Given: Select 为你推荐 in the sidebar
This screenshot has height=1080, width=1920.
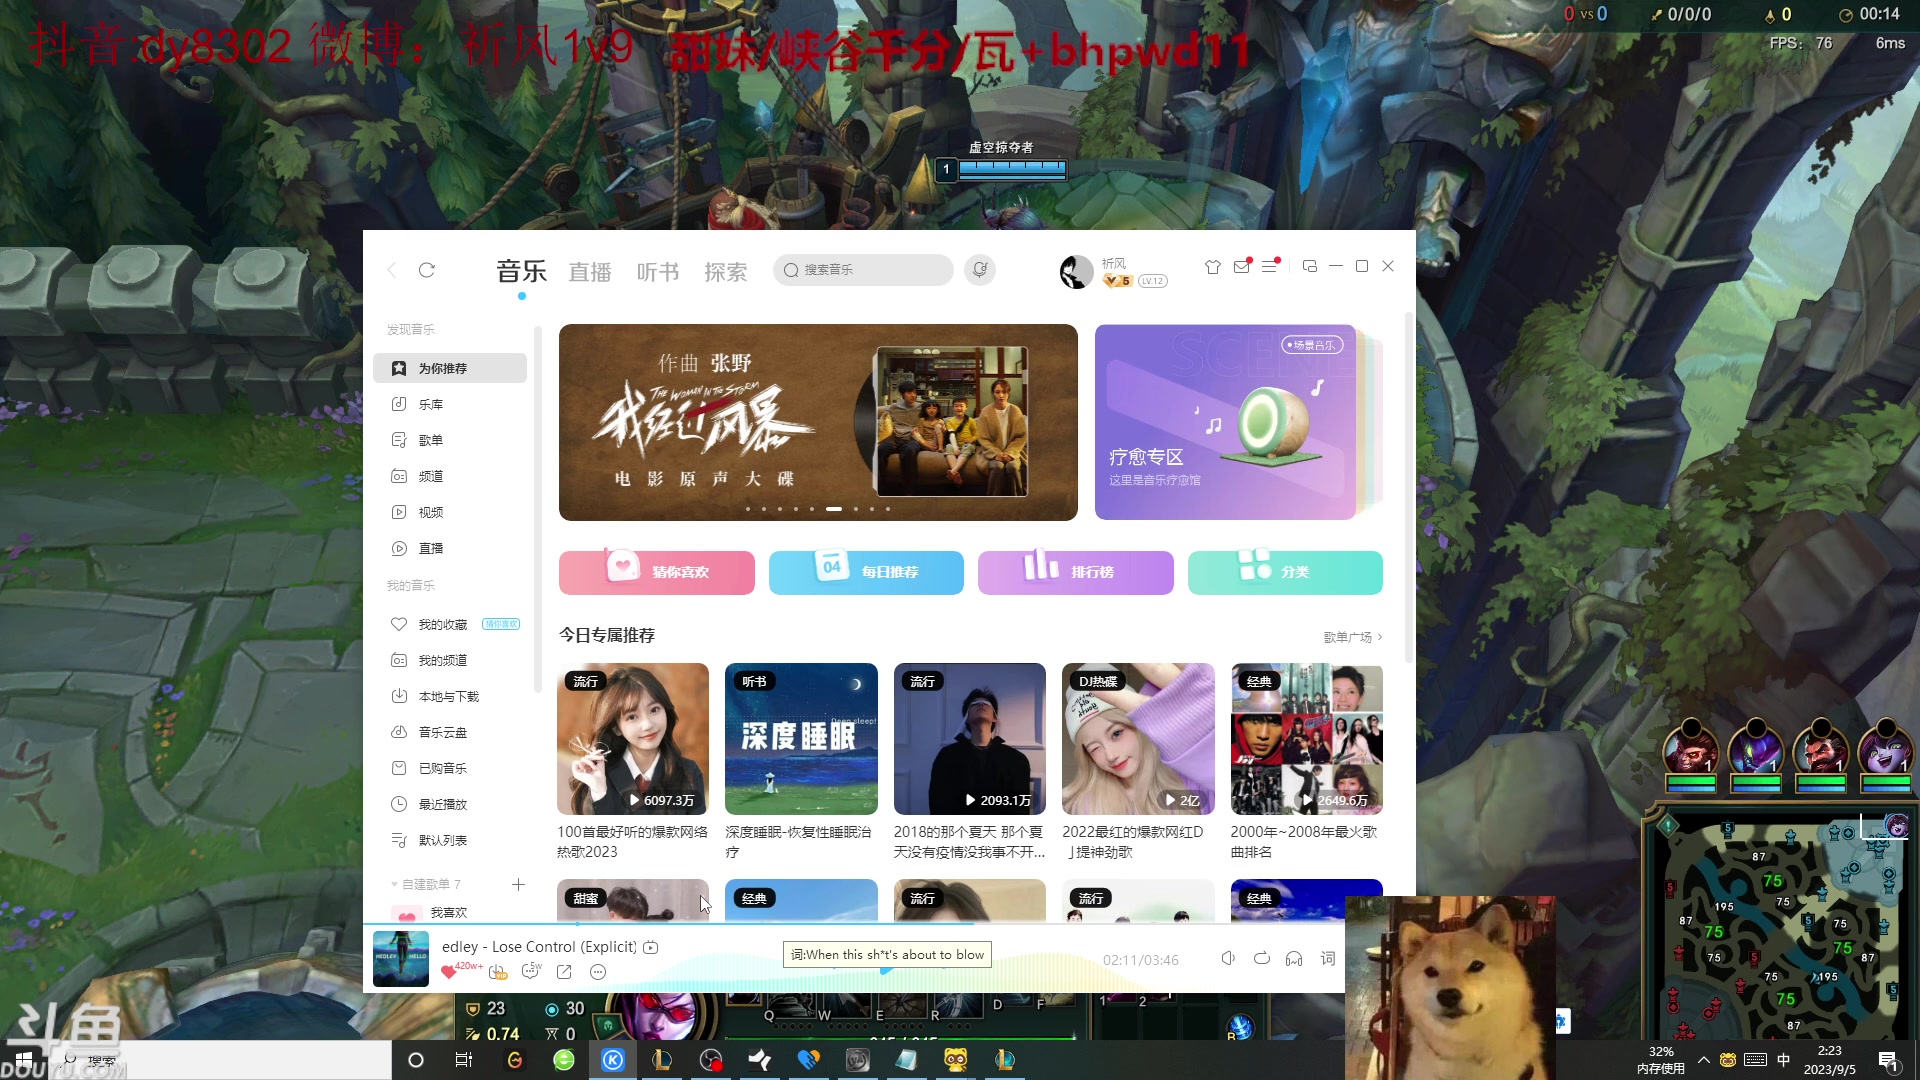Looking at the screenshot, I should click(x=450, y=368).
